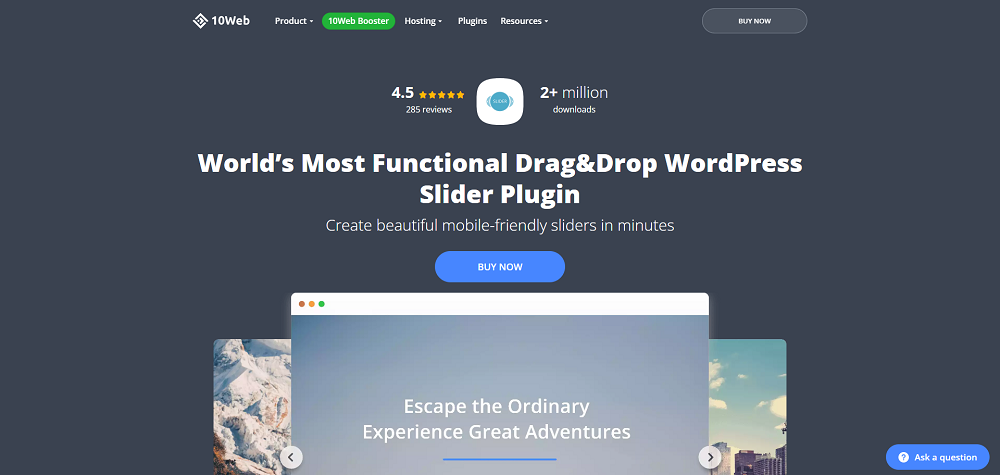1000x475 pixels.
Task: Expand the Product dropdown menu
Action: tap(293, 21)
